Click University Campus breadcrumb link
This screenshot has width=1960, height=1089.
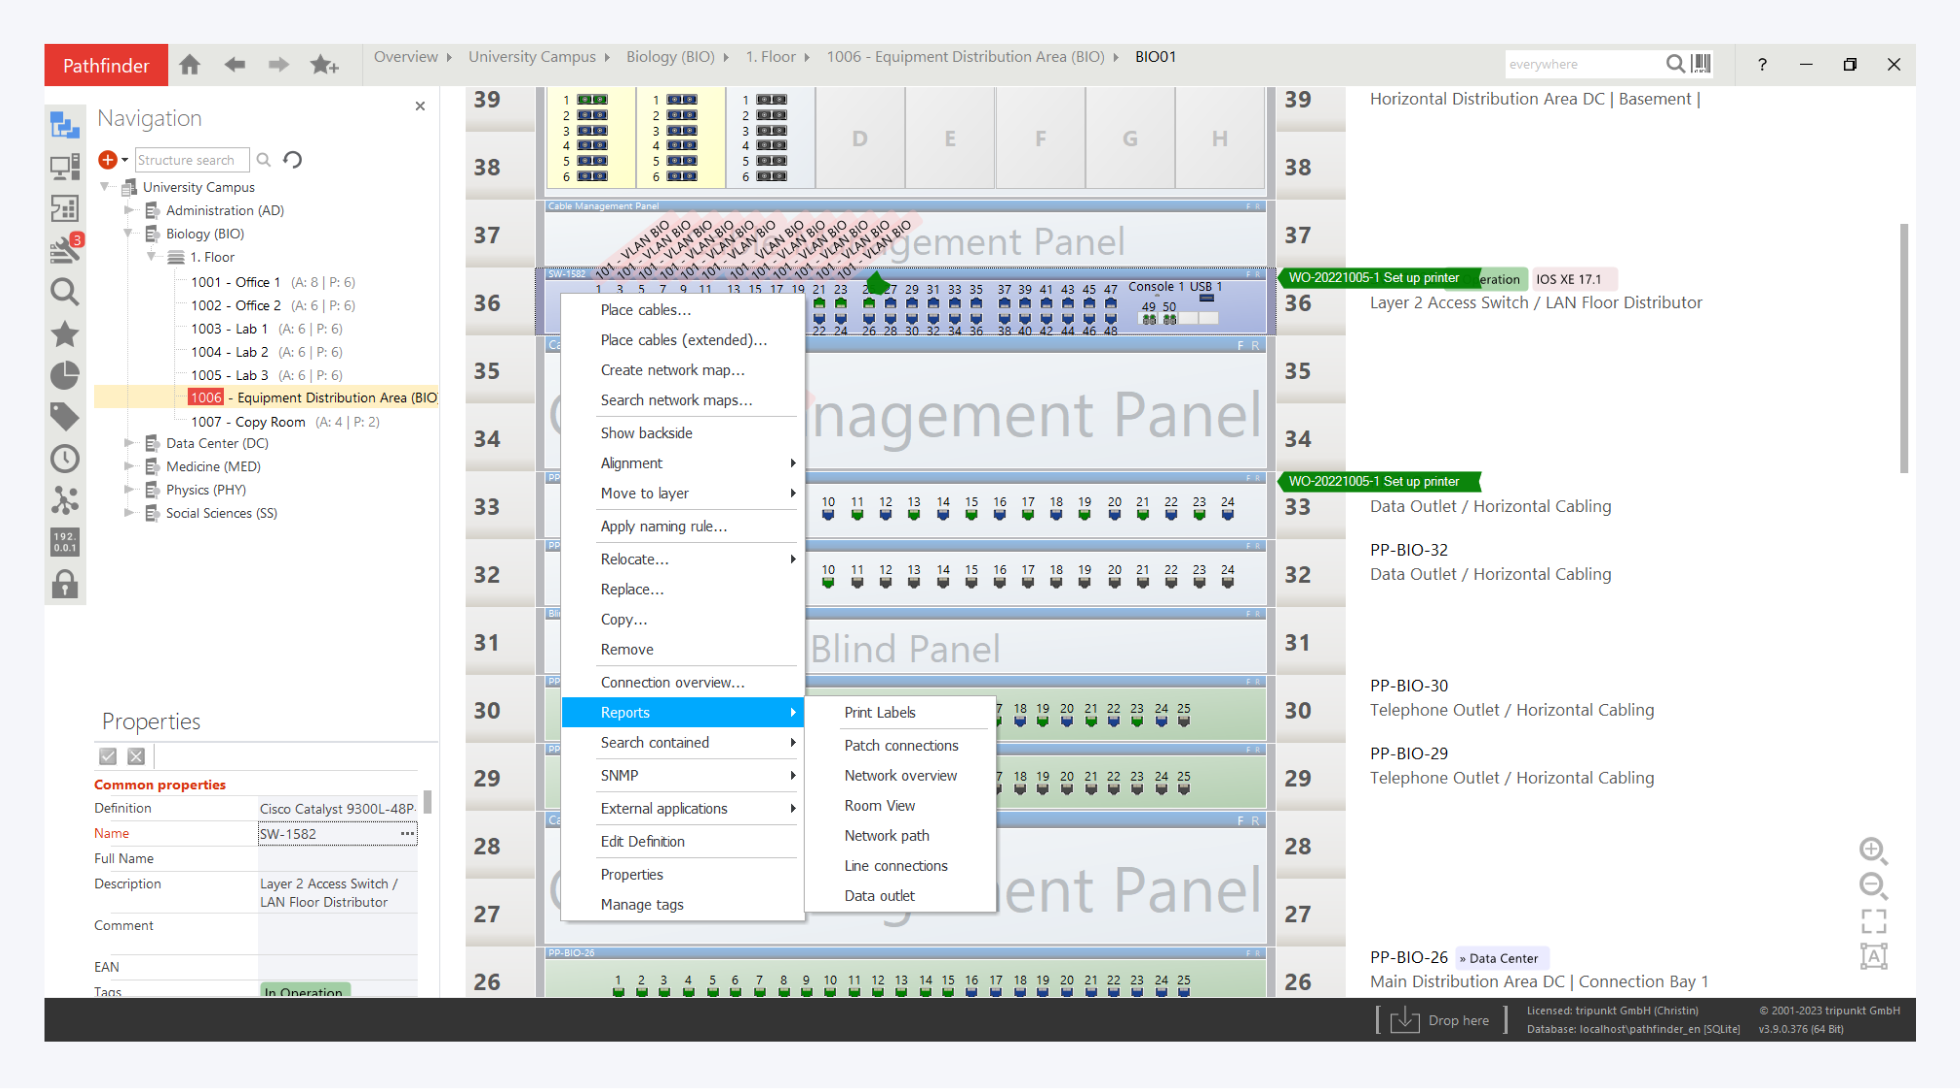click(x=531, y=57)
